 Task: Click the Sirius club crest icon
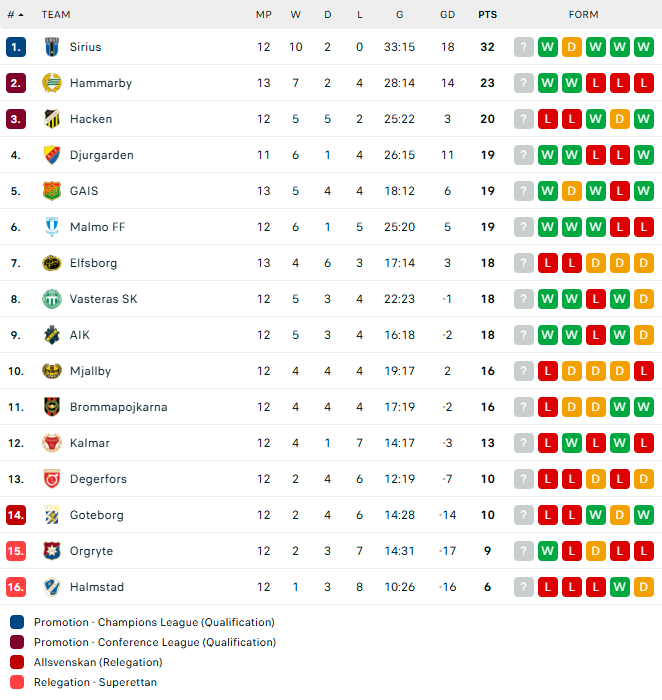[52, 47]
